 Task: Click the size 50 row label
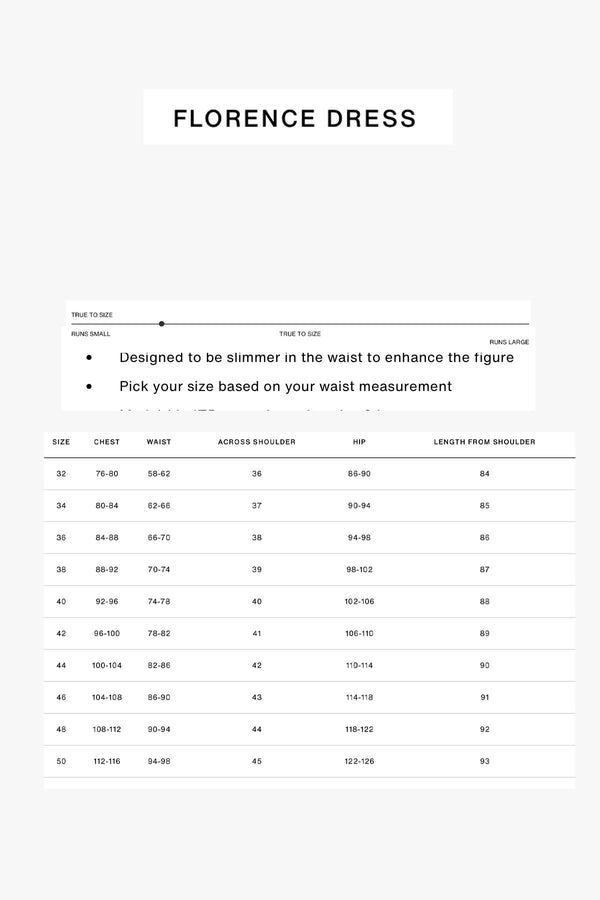[62, 761]
